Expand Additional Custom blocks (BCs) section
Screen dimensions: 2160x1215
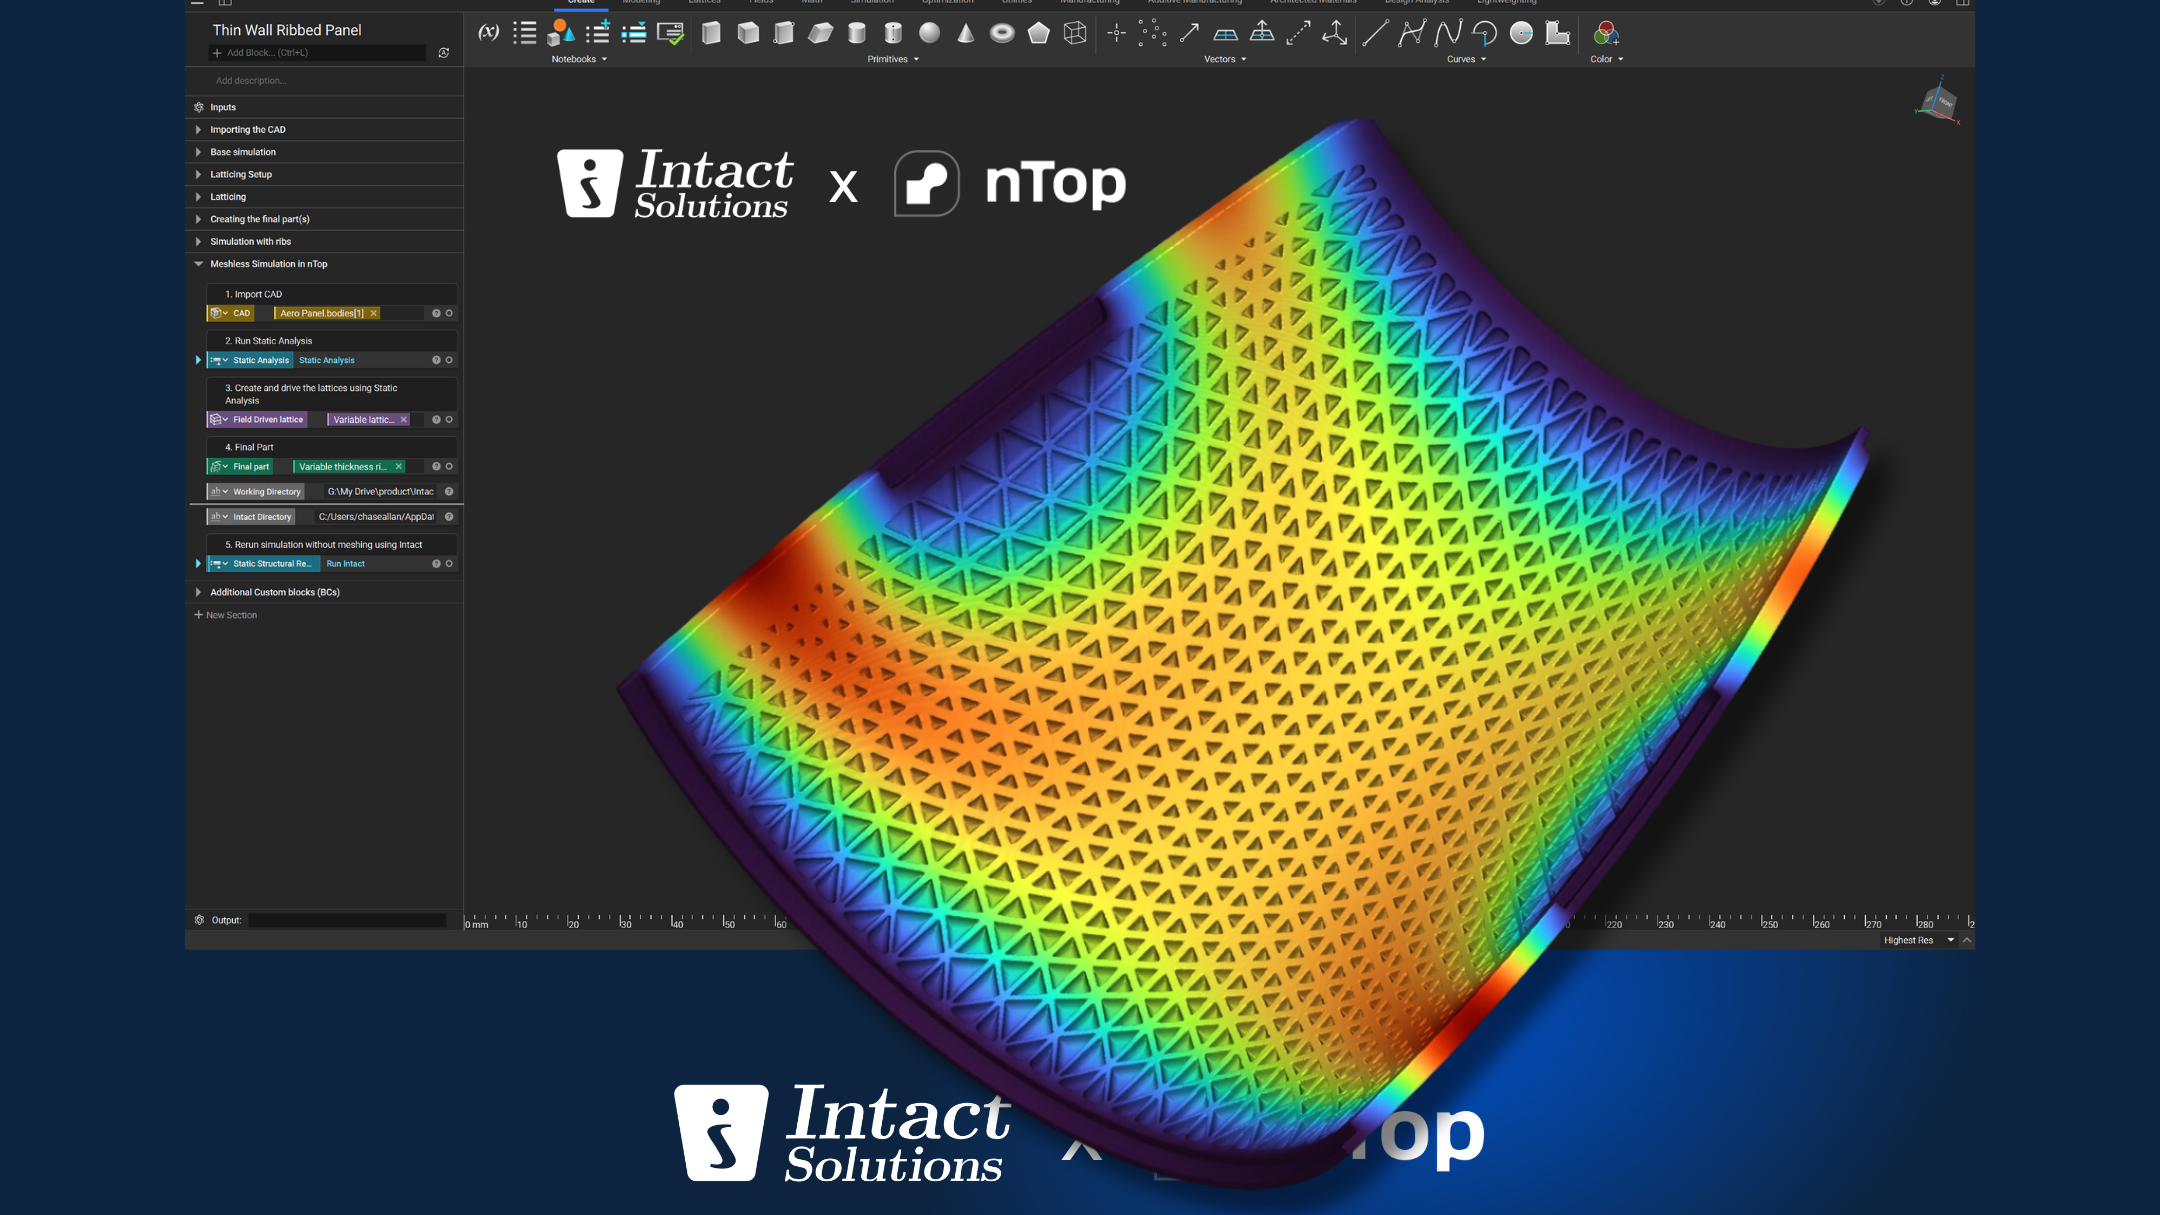click(x=198, y=592)
